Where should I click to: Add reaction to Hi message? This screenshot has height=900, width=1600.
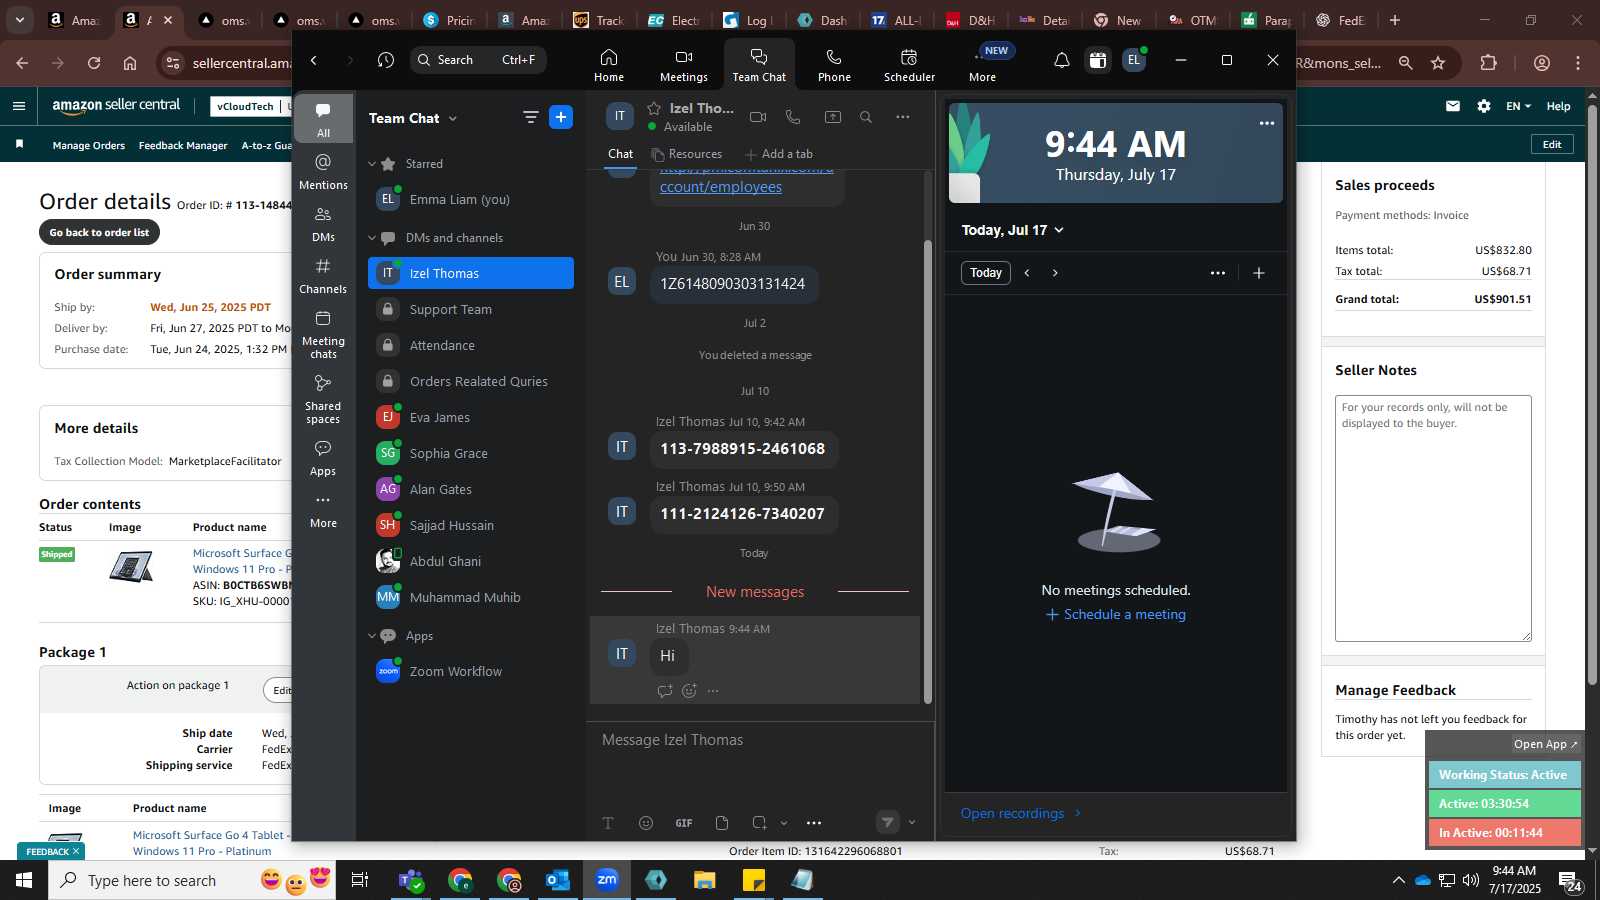[689, 691]
